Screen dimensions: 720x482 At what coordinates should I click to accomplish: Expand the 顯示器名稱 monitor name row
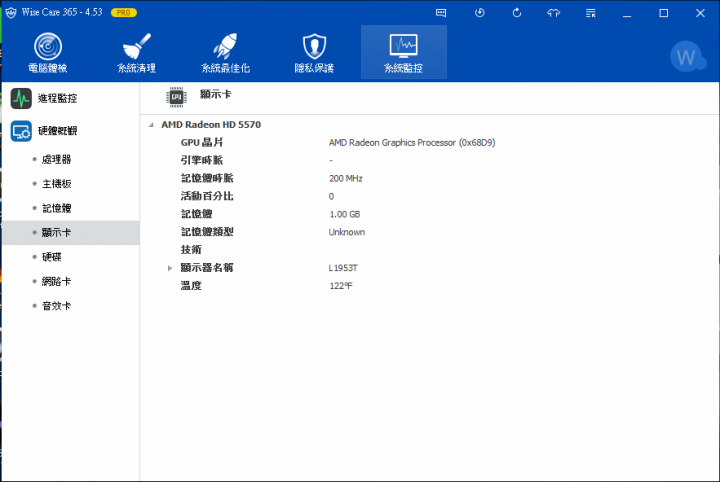(170, 268)
